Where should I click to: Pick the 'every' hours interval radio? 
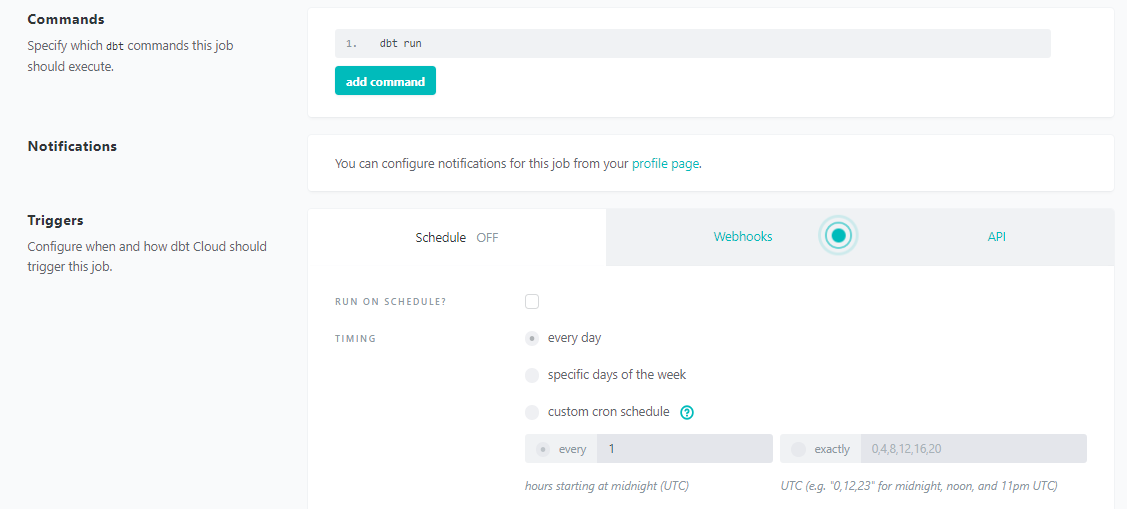543,449
